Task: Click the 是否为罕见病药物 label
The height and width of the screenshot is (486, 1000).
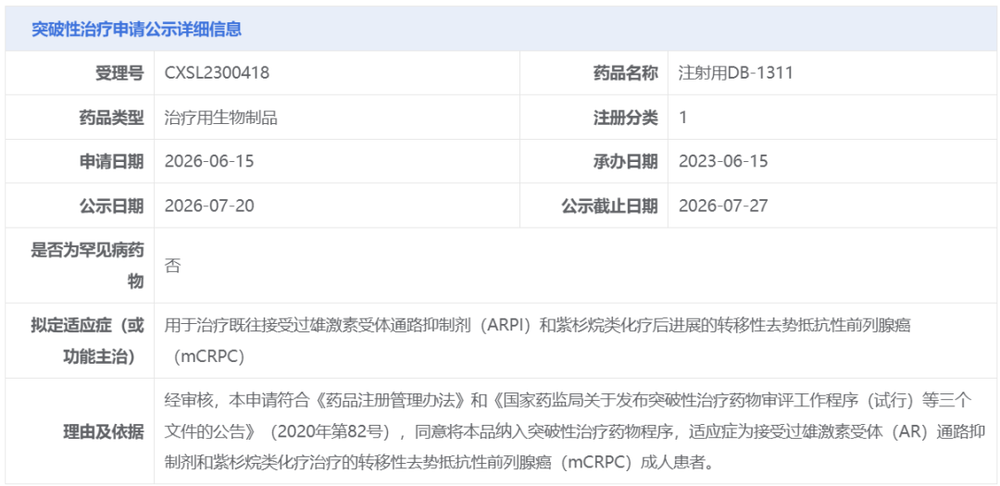Action: (x=87, y=265)
